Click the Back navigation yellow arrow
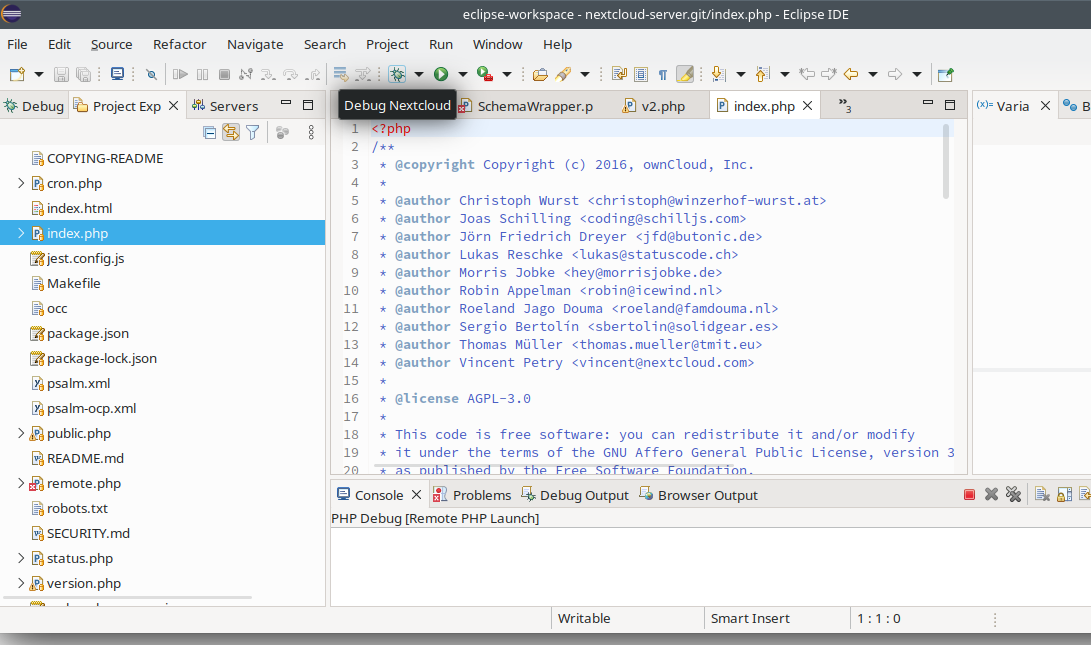This screenshot has height=645, width=1091. [851, 74]
